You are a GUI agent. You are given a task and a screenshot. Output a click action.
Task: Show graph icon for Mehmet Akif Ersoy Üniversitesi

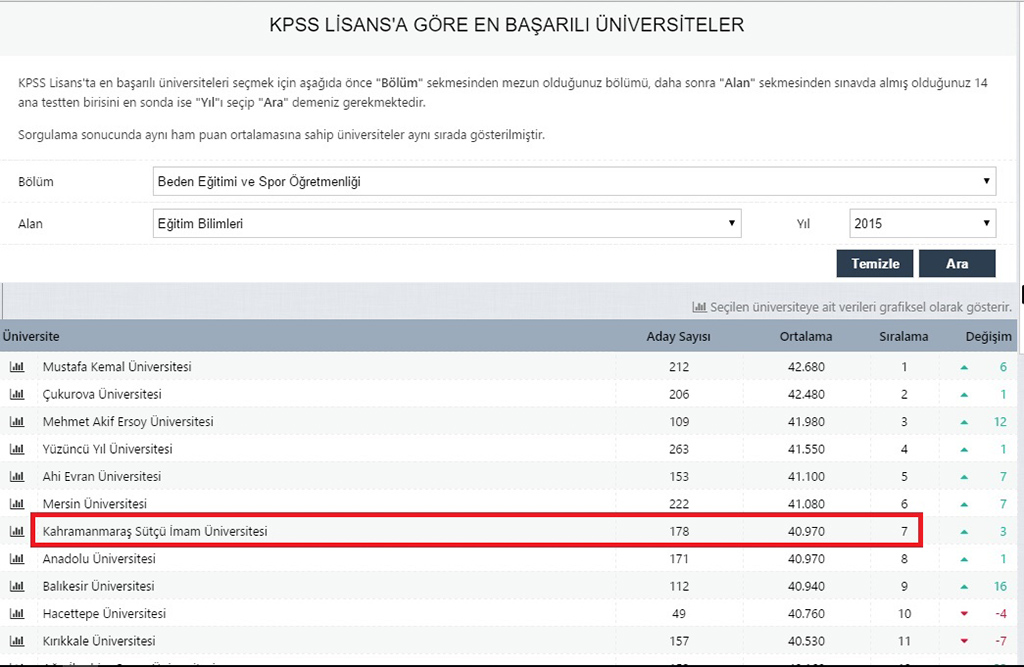tap(17, 422)
